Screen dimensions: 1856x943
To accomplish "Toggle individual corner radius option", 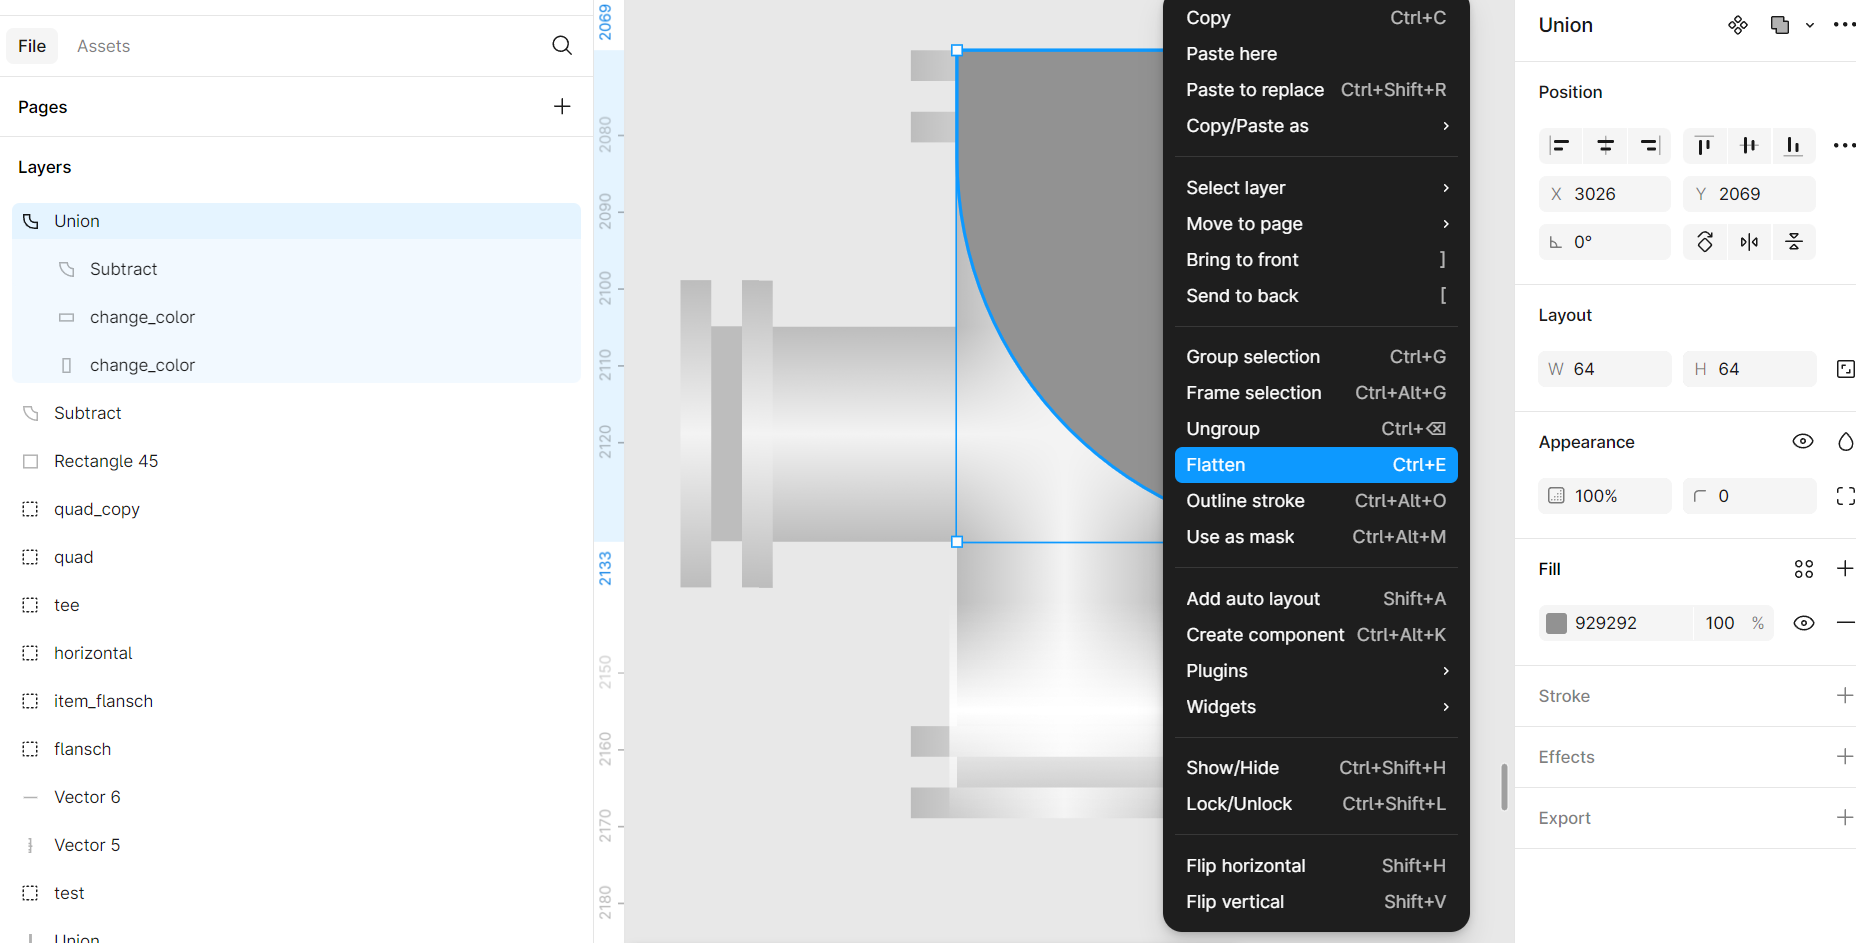I will (x=1844, y=496).
